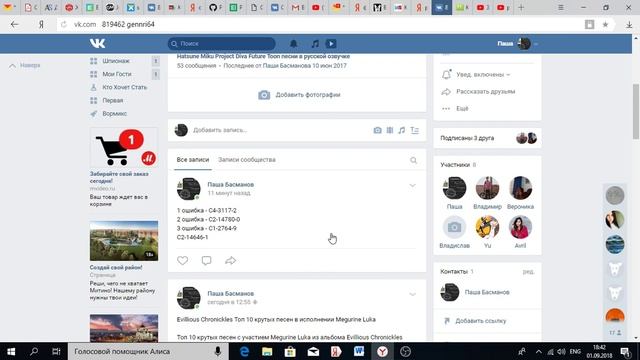Open Windows Start menu
The height and width of the screenshot is (360, 640).
click(x=11, y=351)
